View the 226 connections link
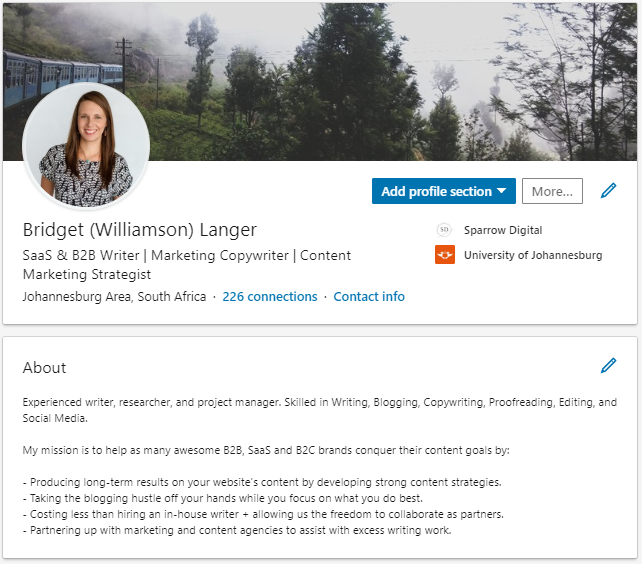 click(x=270, y=297)
